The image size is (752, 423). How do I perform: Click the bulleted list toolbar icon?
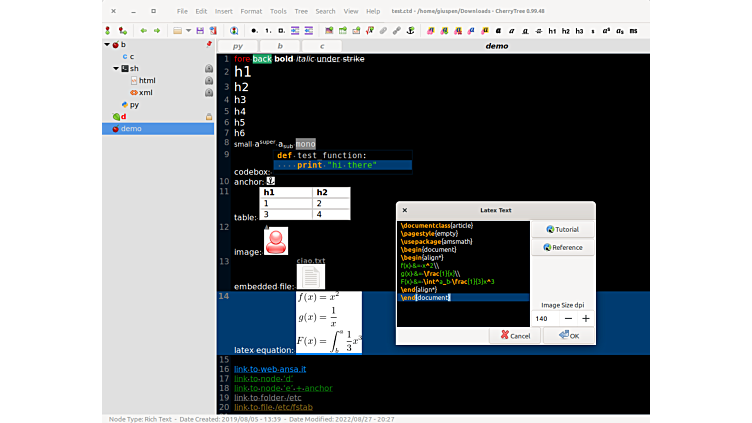(254, 30)
